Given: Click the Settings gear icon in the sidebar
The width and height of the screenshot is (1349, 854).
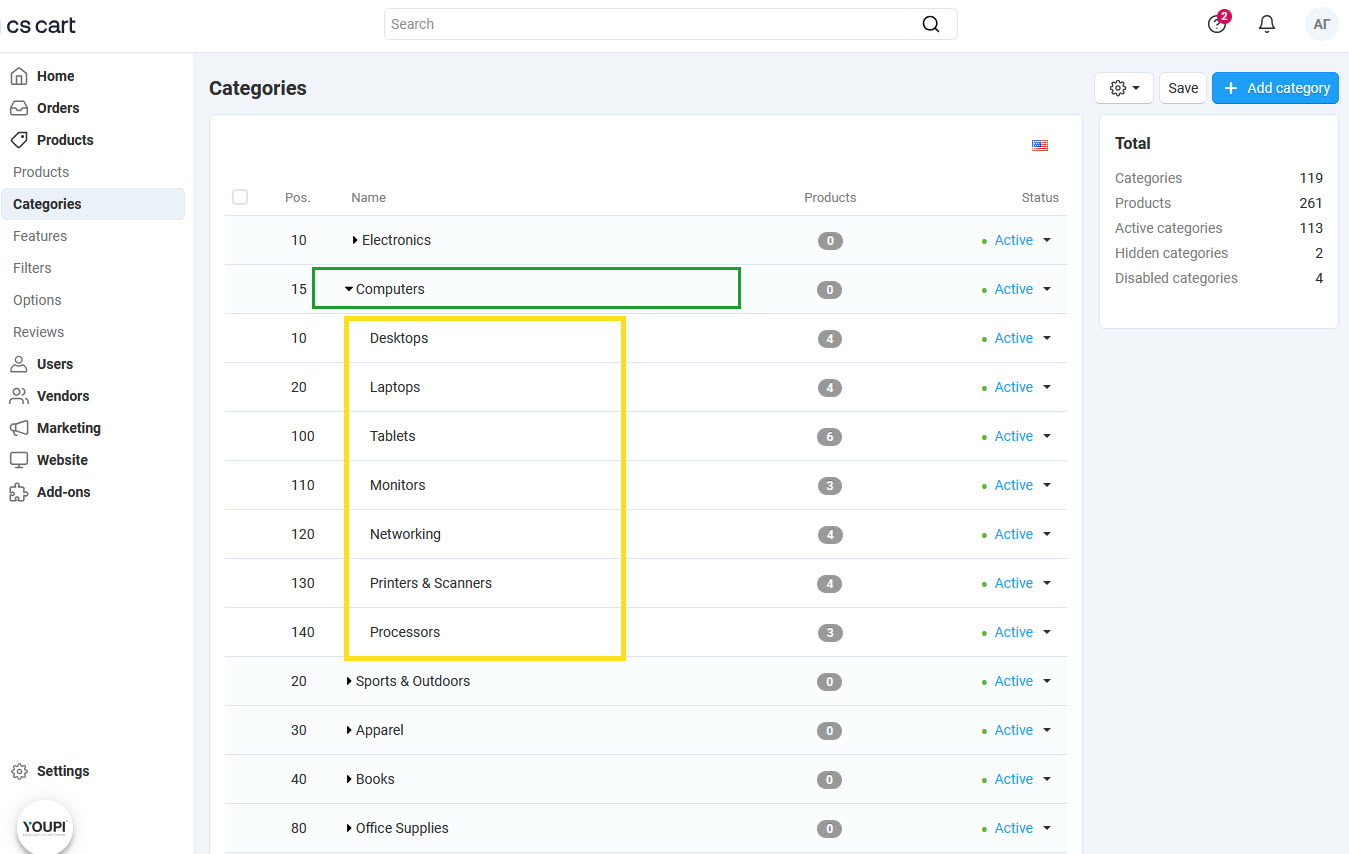Looking at the screenshot, I should [19, 771].
